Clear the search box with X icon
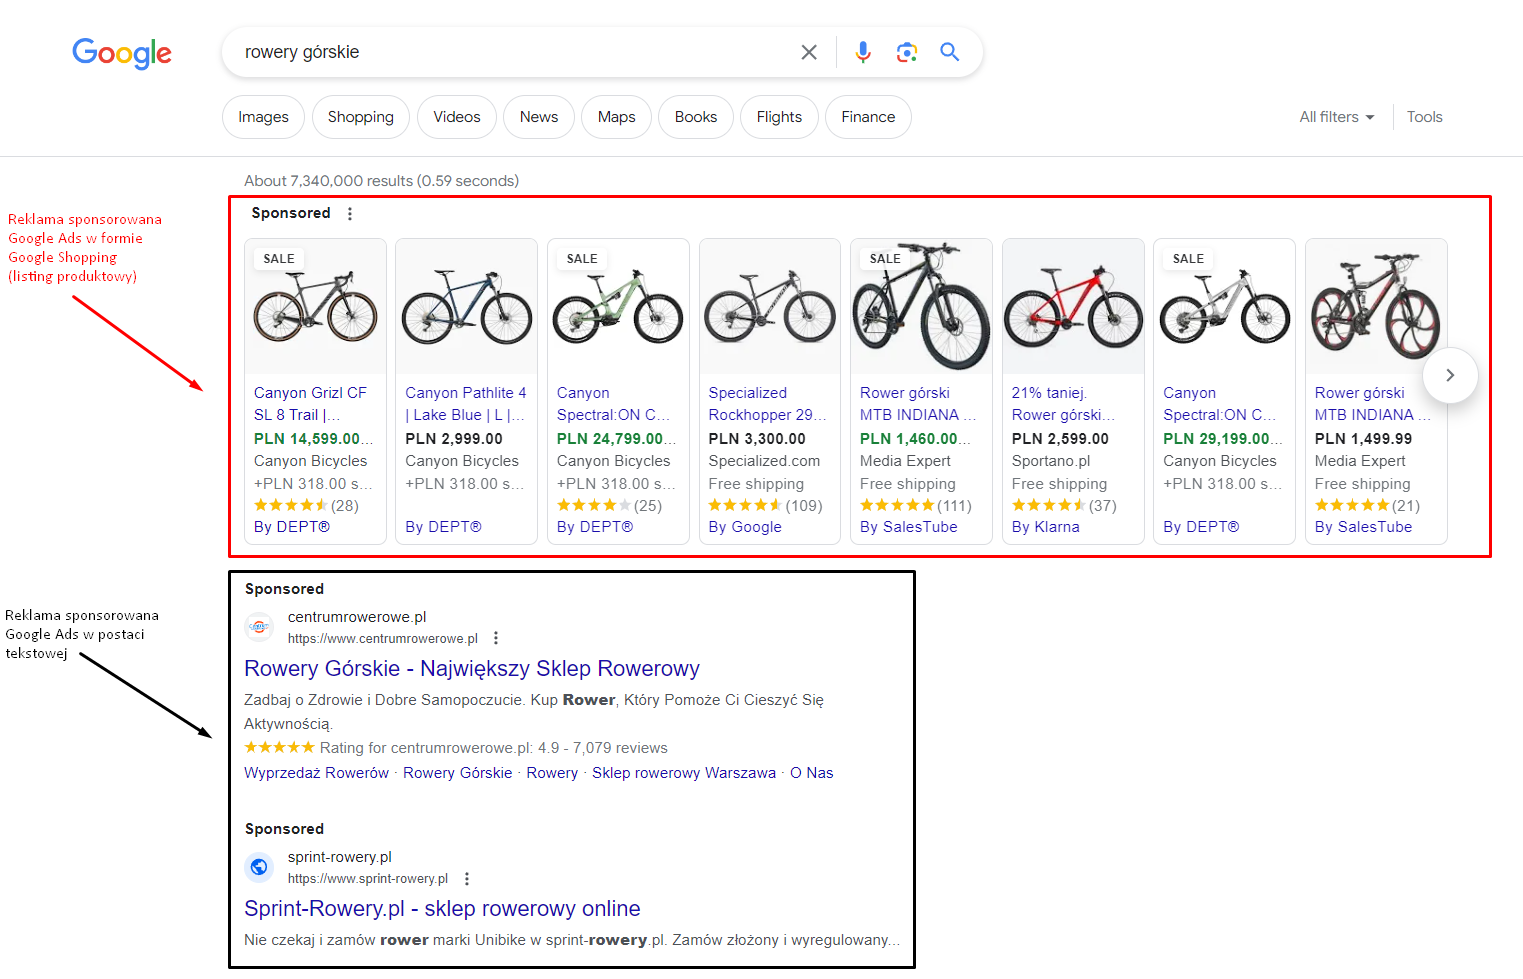Screen dimensions: 1523x979 tap(809, 52)
